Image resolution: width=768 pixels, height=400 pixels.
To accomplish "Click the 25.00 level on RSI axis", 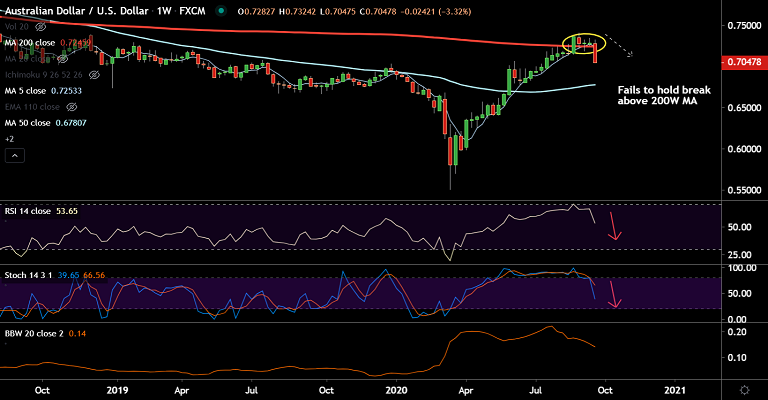I will click(x=740, y=255).
